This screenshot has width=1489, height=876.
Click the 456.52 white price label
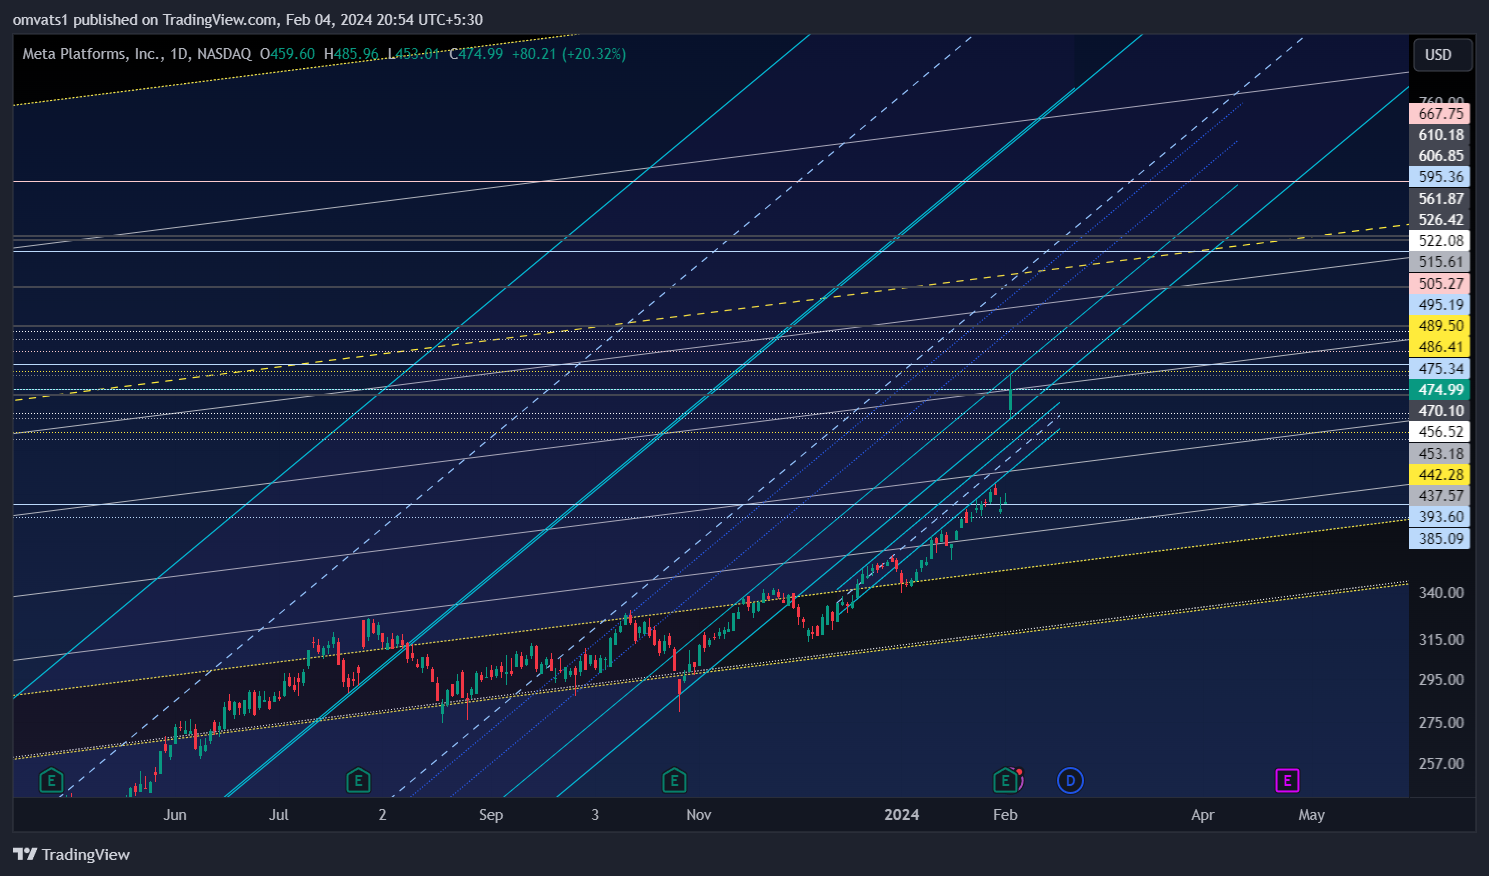1440,432
